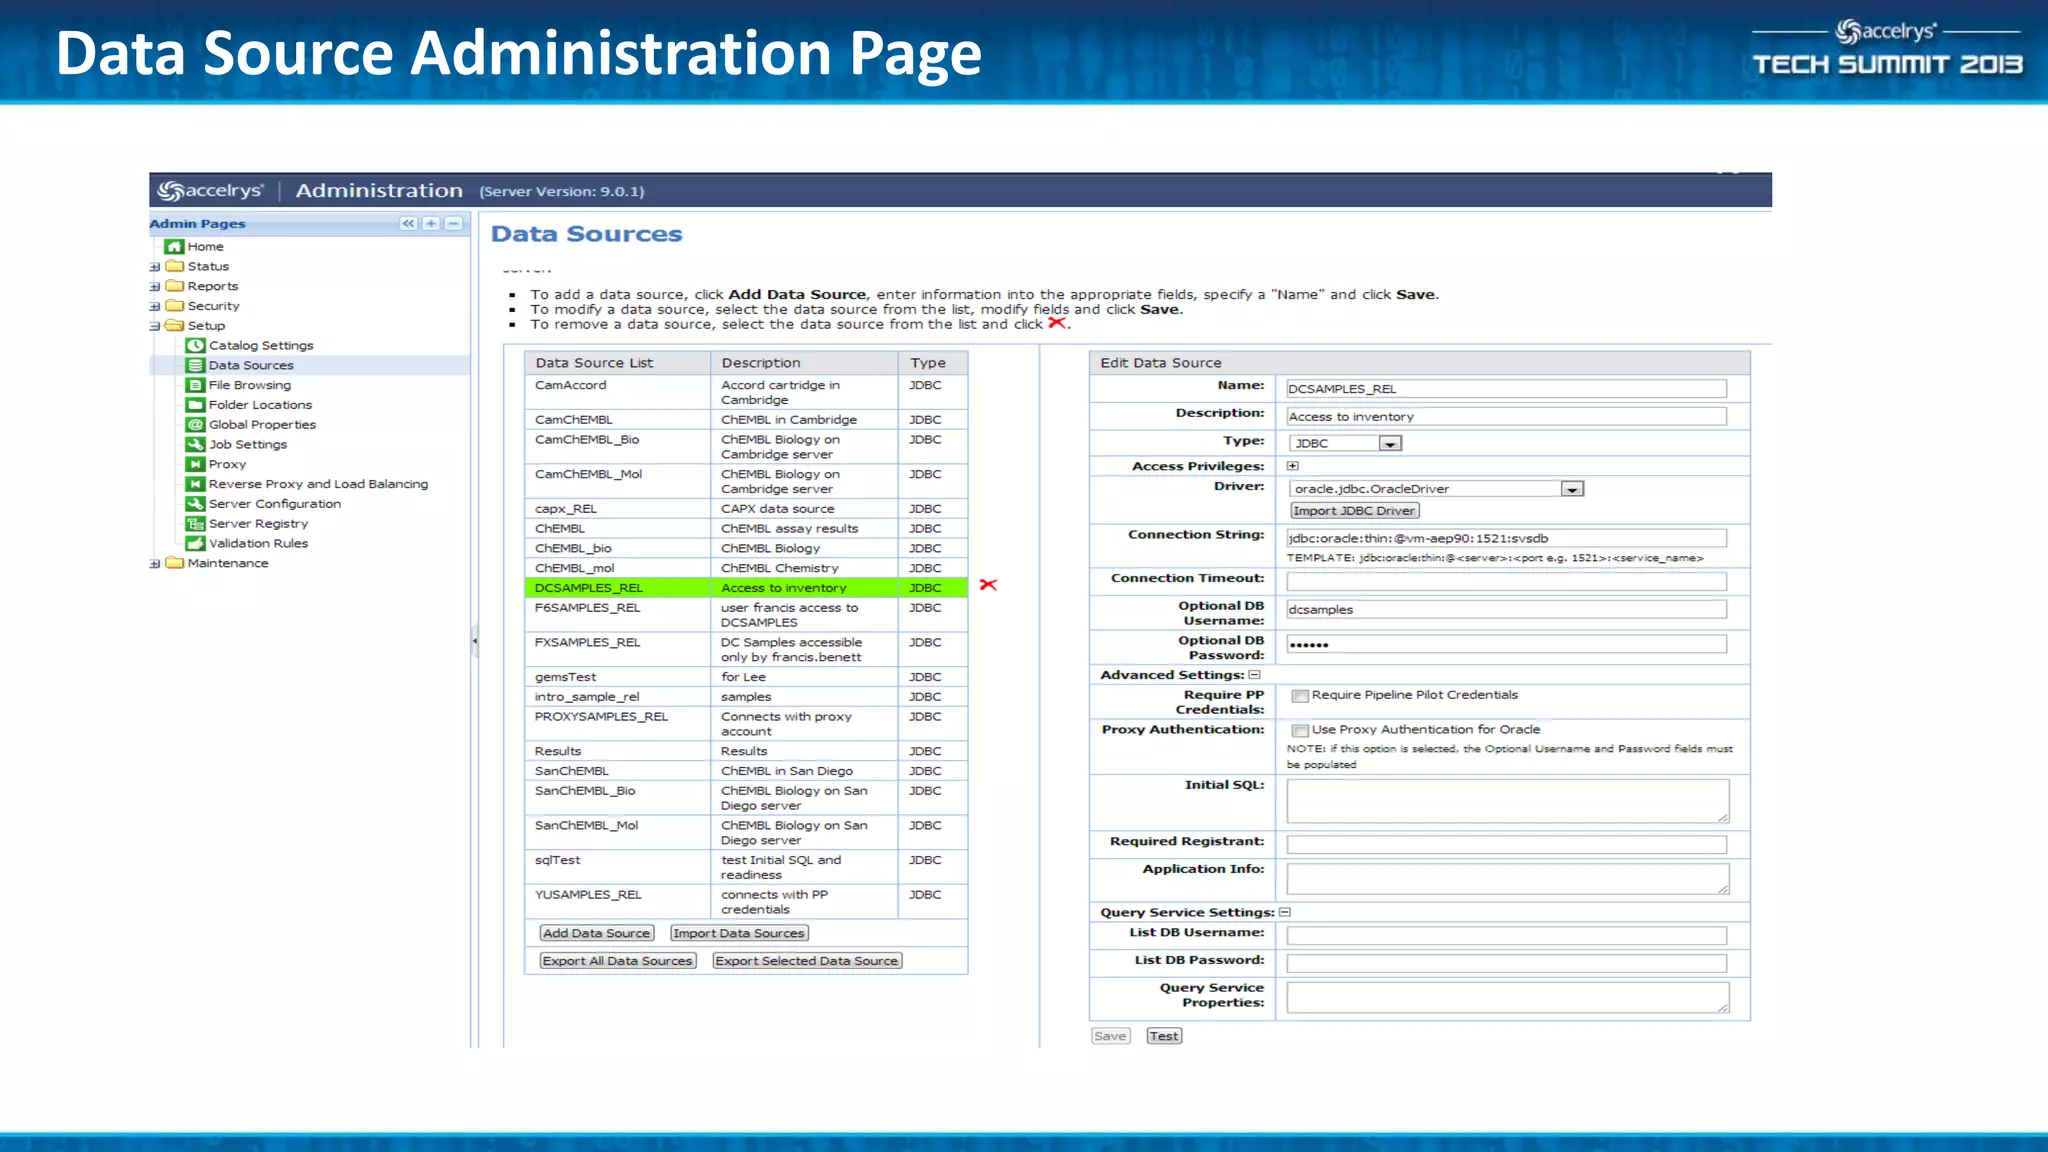Open Server Configuration page

pyautogui.click(x=275, y=504)
